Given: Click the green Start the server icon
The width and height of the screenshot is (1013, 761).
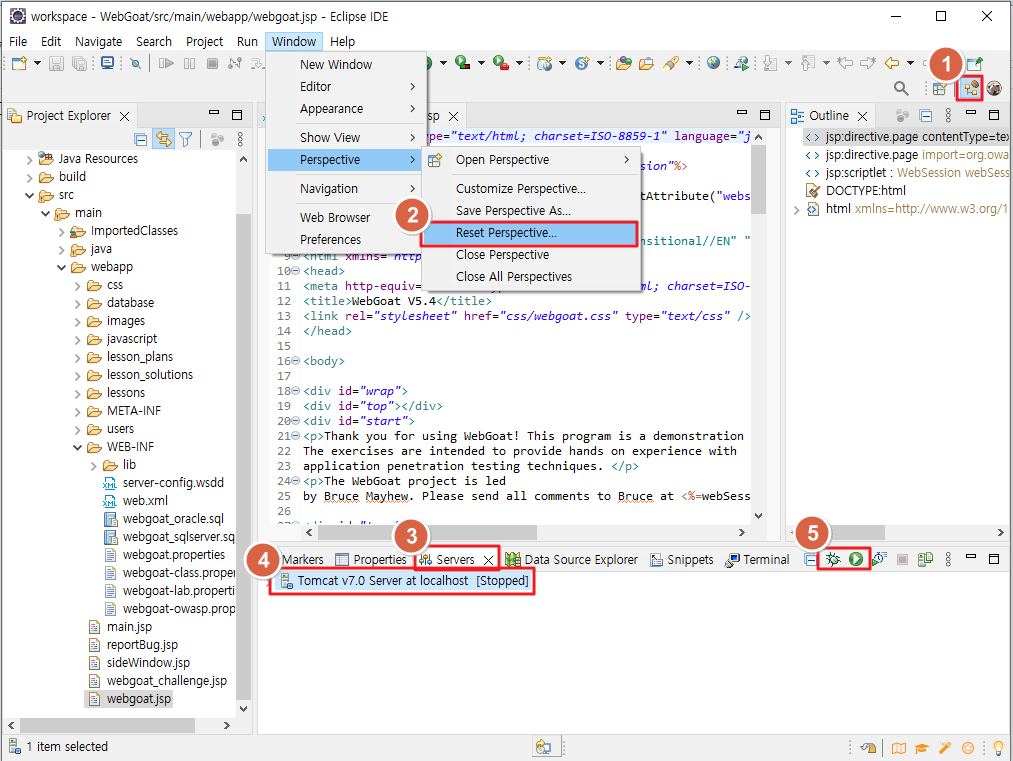Looking at the screenshot, I should [x=856, y=559].
